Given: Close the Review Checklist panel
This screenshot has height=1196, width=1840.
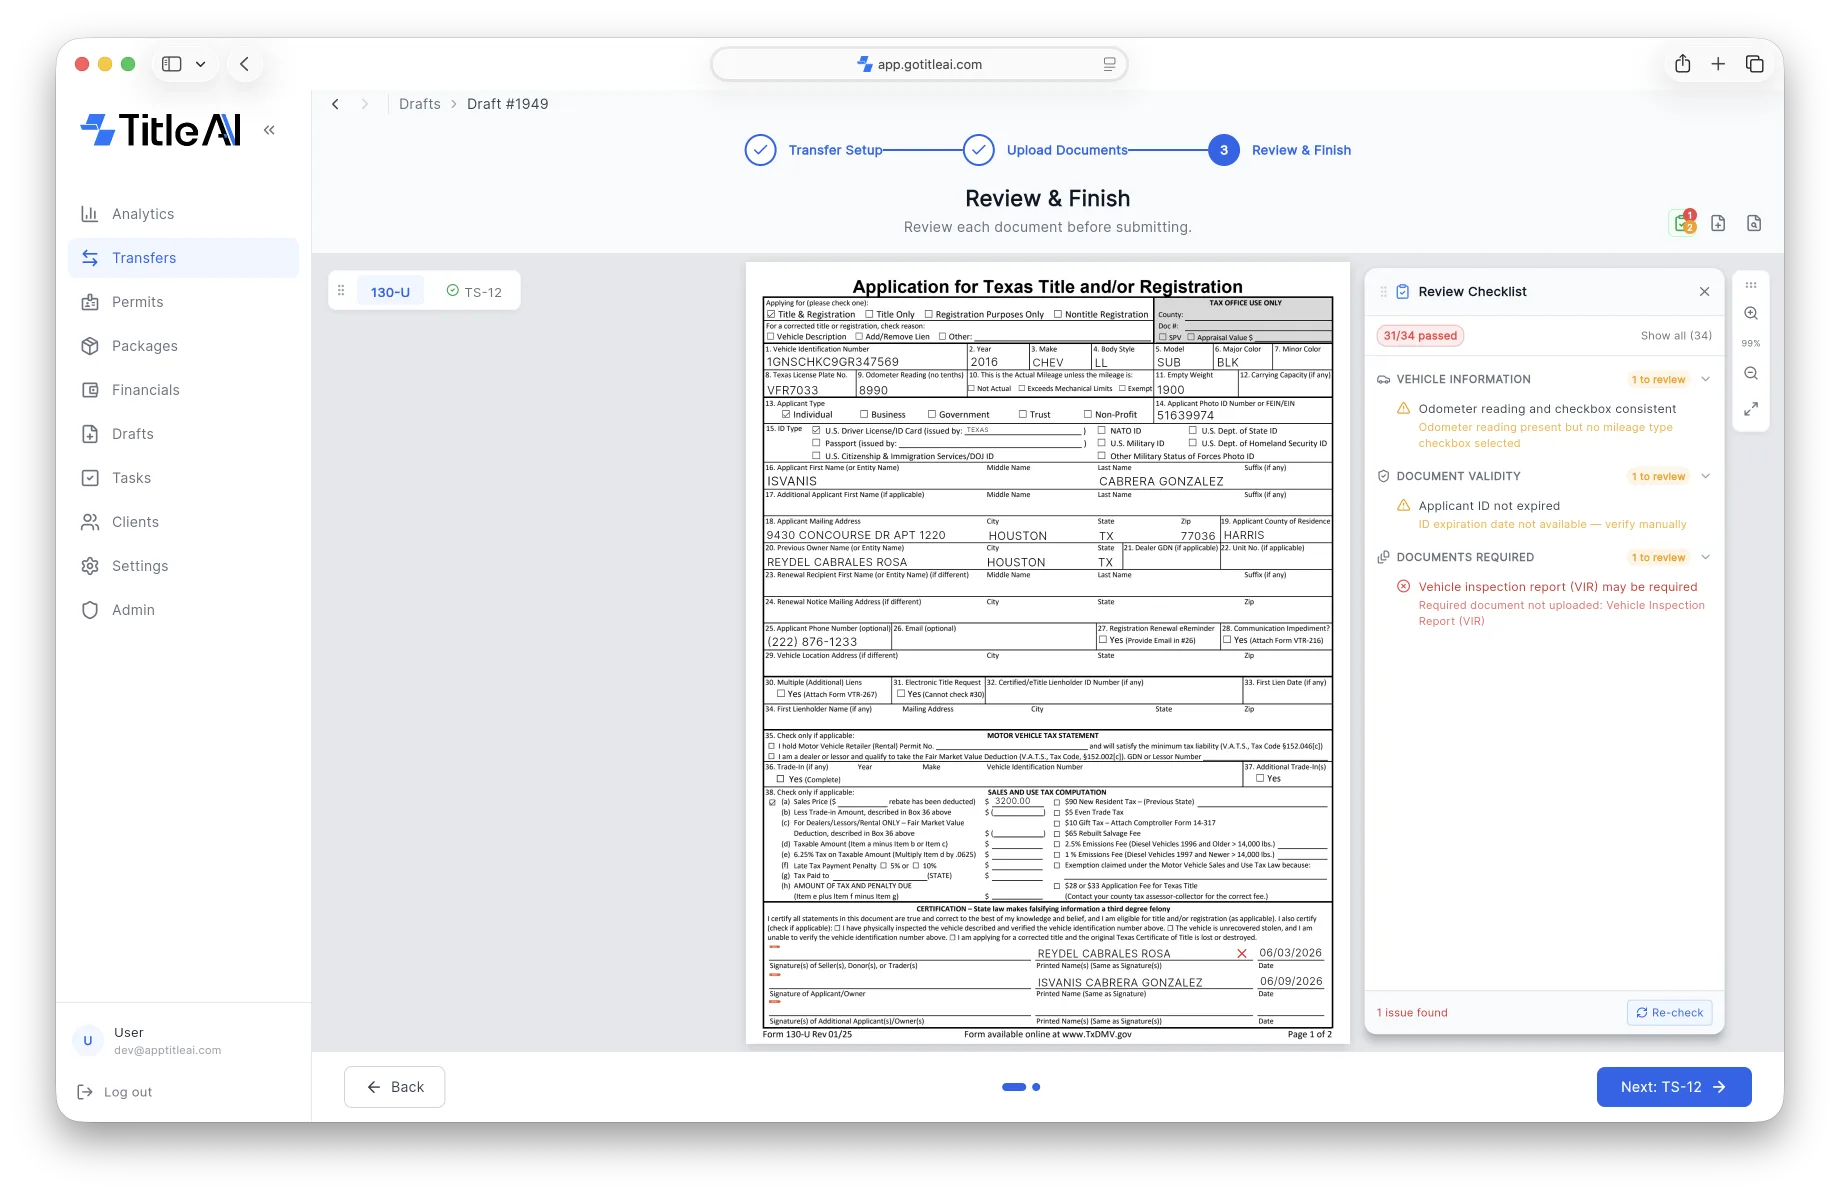Looking at the screenshot, I should point(1704,292).
